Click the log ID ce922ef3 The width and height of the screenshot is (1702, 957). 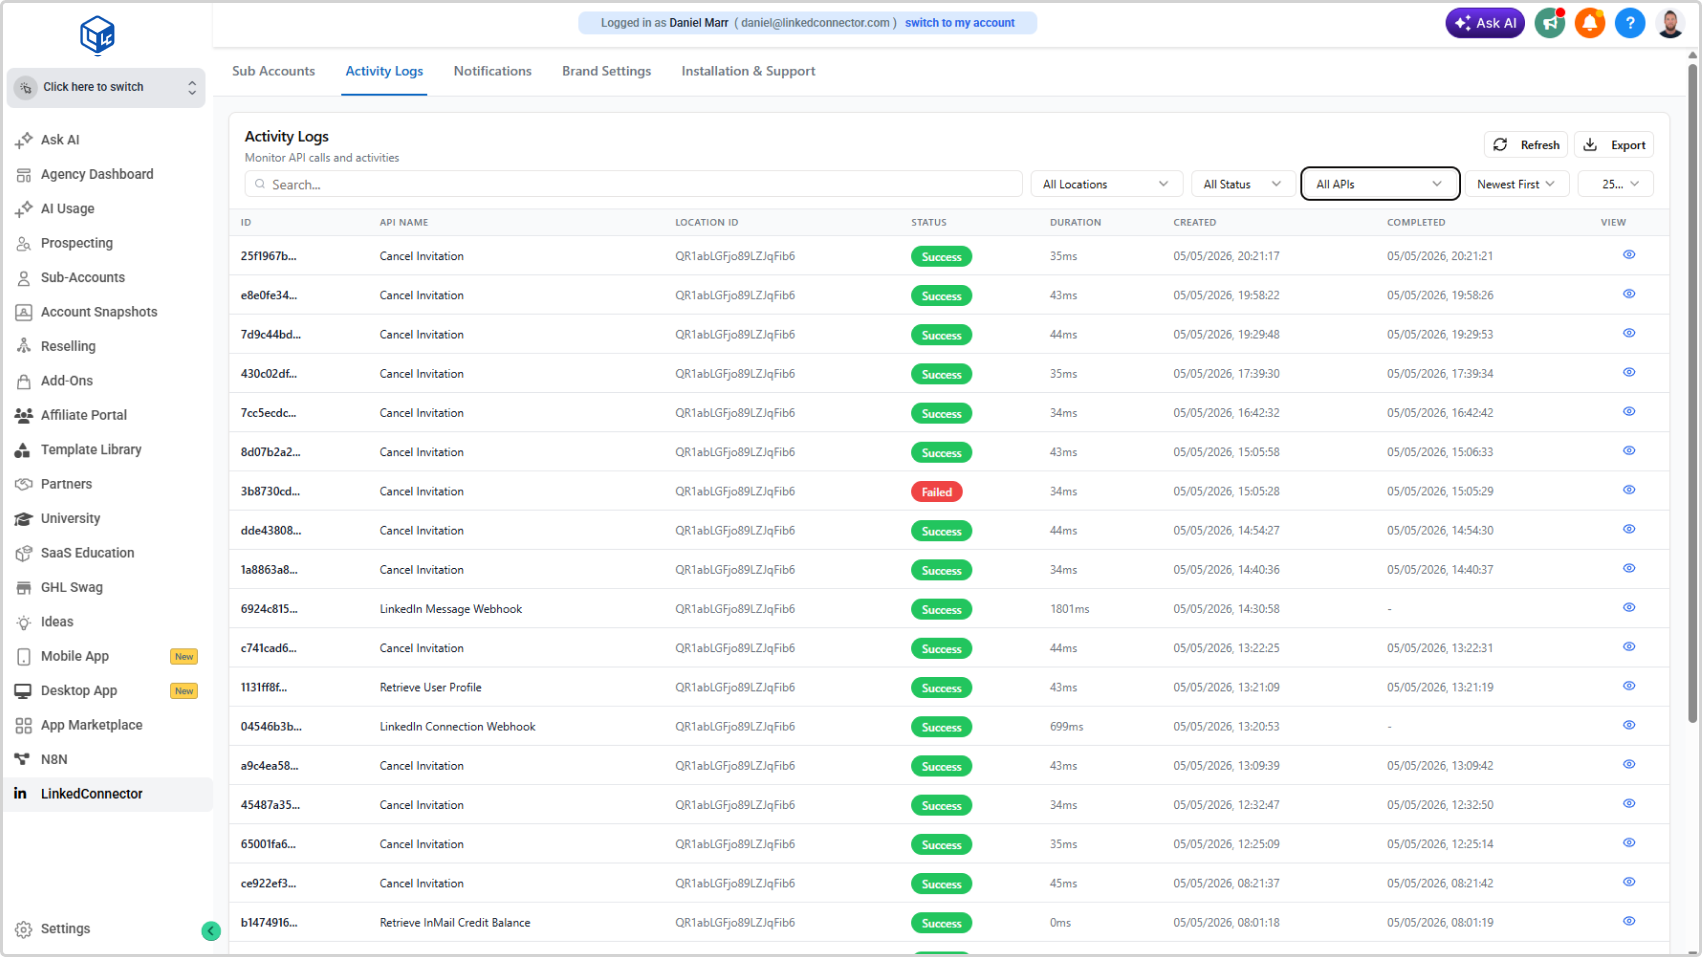click(x=268, y=884)
